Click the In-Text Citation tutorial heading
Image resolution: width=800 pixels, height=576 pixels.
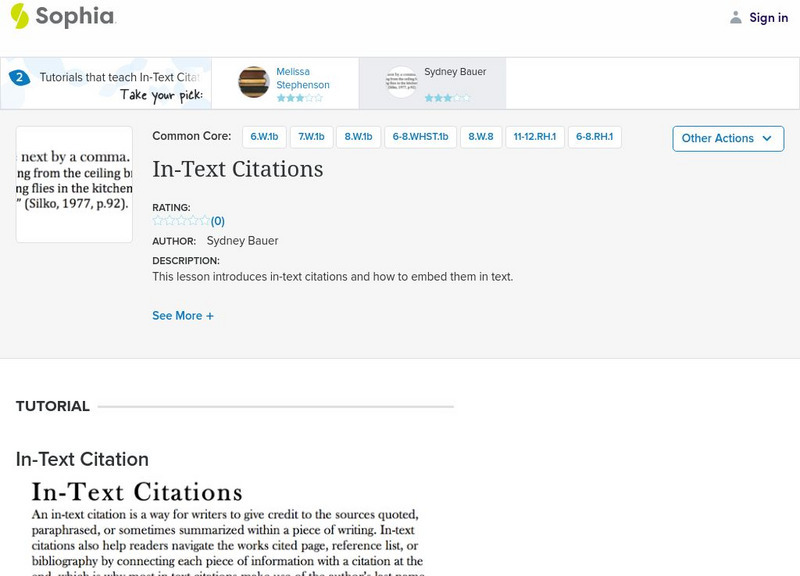coord(83,459)
